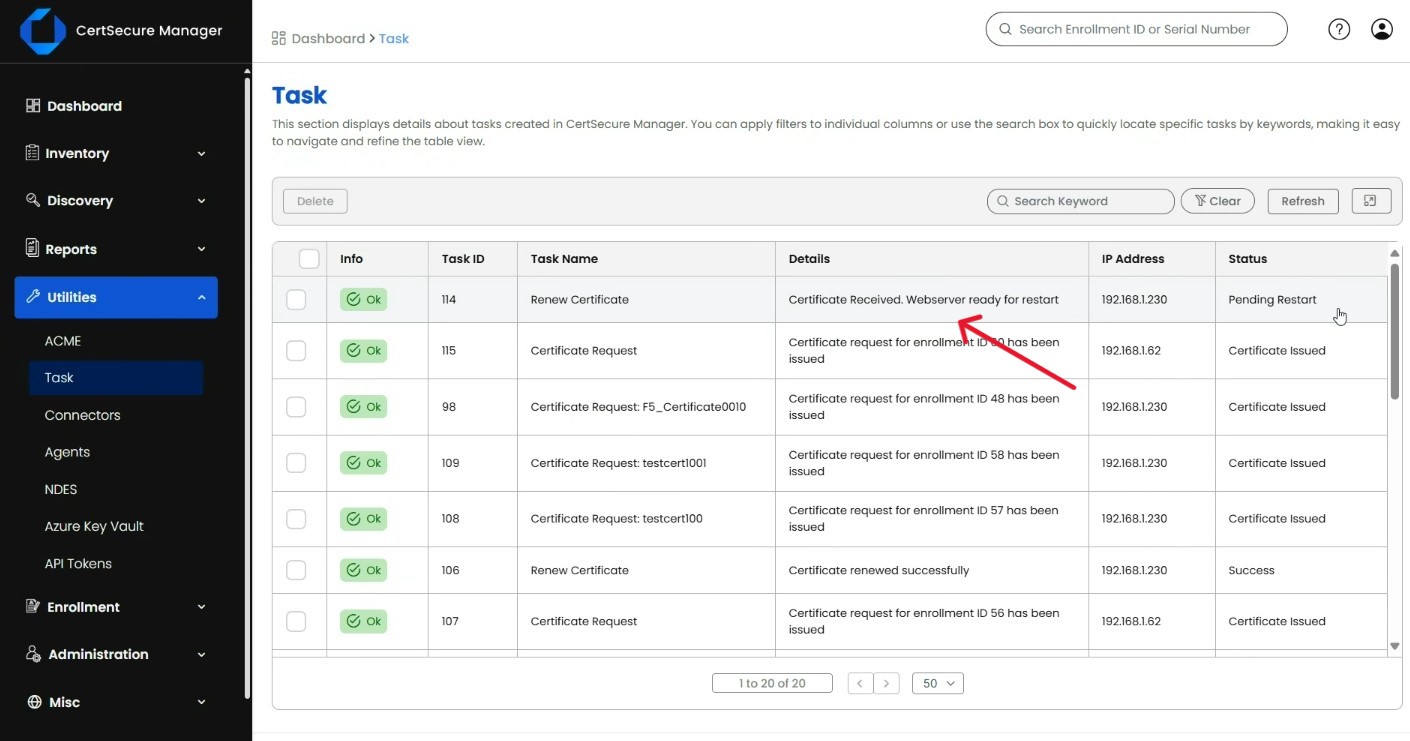This screenshot has width=1410, height=741.
Task: Go to next page arrow in pagination
Action: coord(886,684)
